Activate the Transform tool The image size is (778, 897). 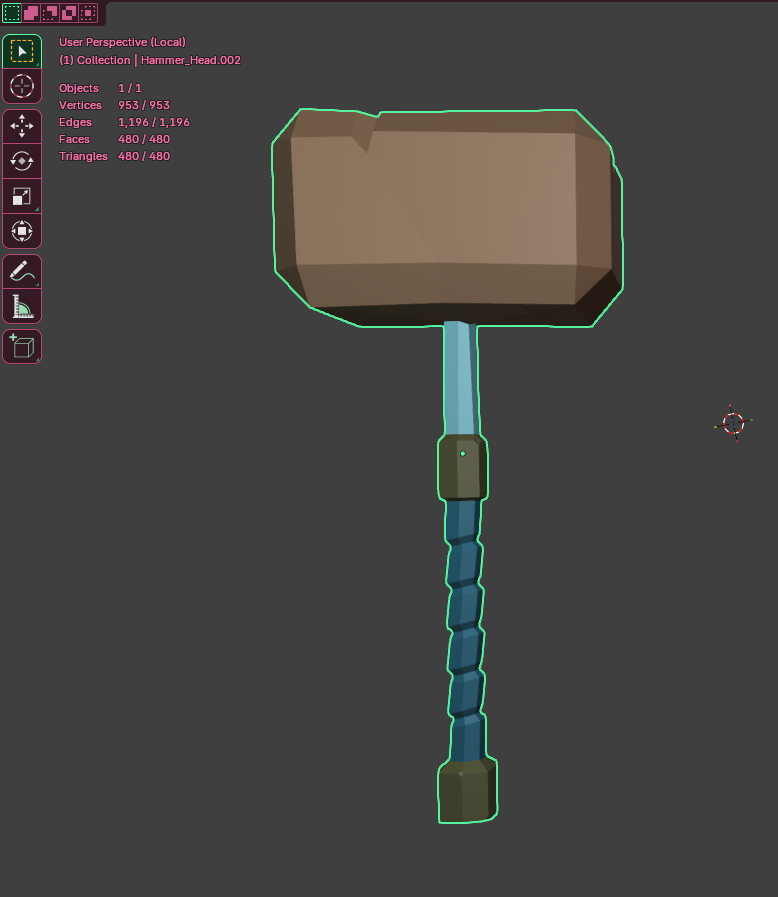[22, 231]
